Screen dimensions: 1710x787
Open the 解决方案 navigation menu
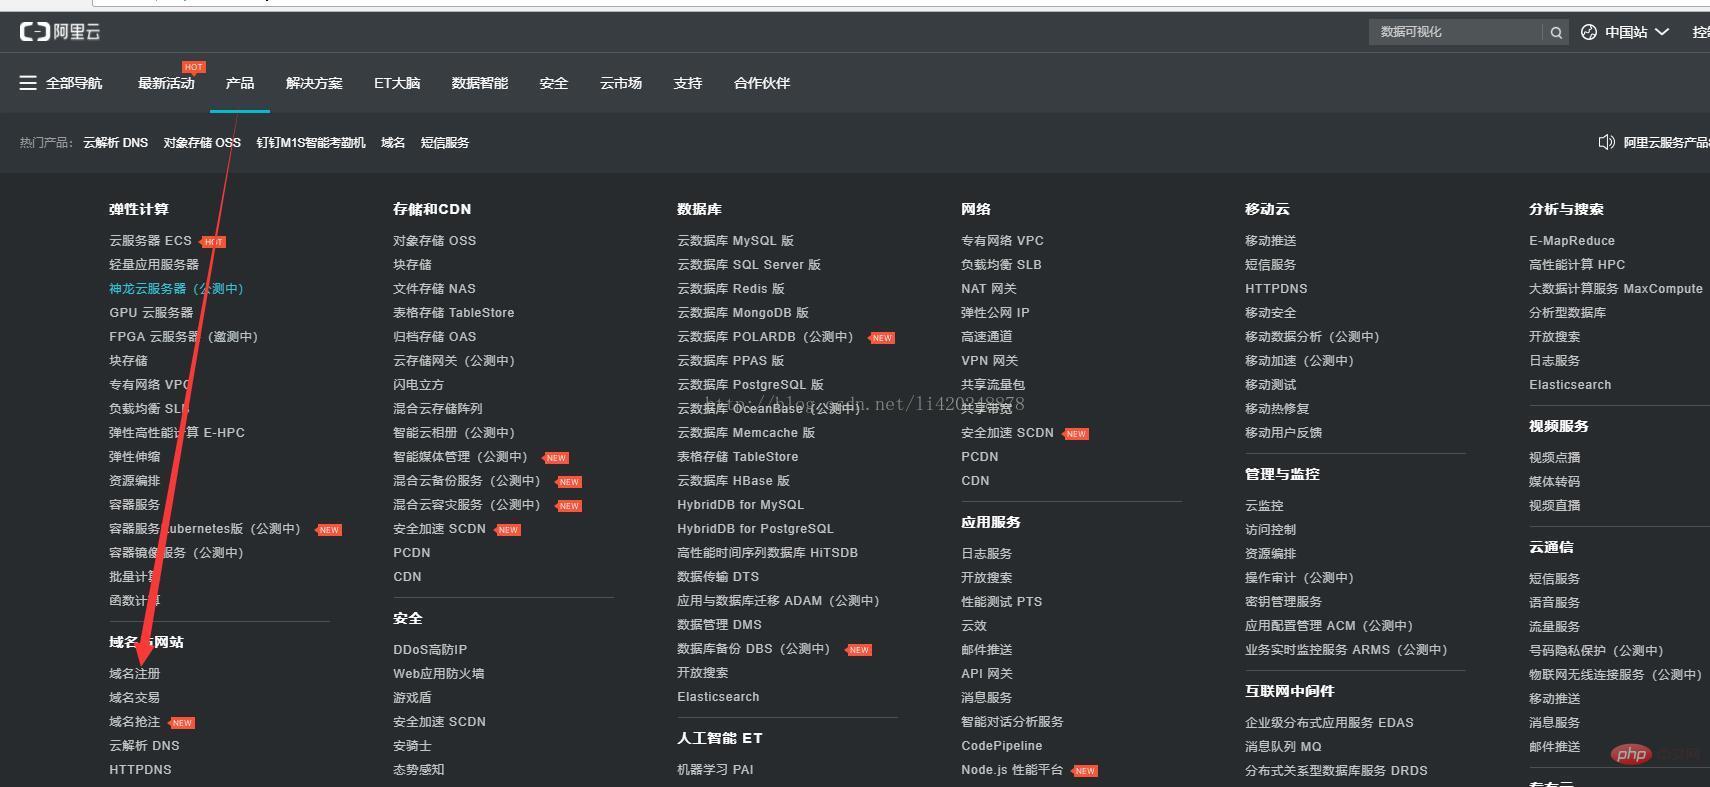(x=314, y=83)
